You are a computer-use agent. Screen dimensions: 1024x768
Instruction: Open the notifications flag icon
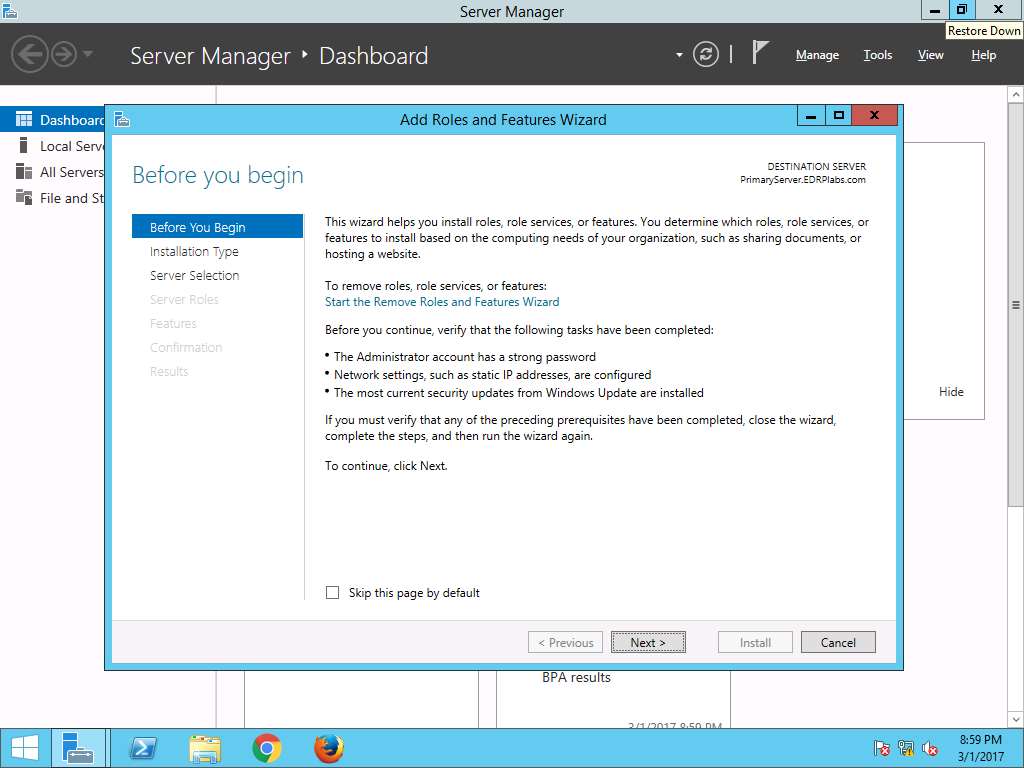pos(760,52)
